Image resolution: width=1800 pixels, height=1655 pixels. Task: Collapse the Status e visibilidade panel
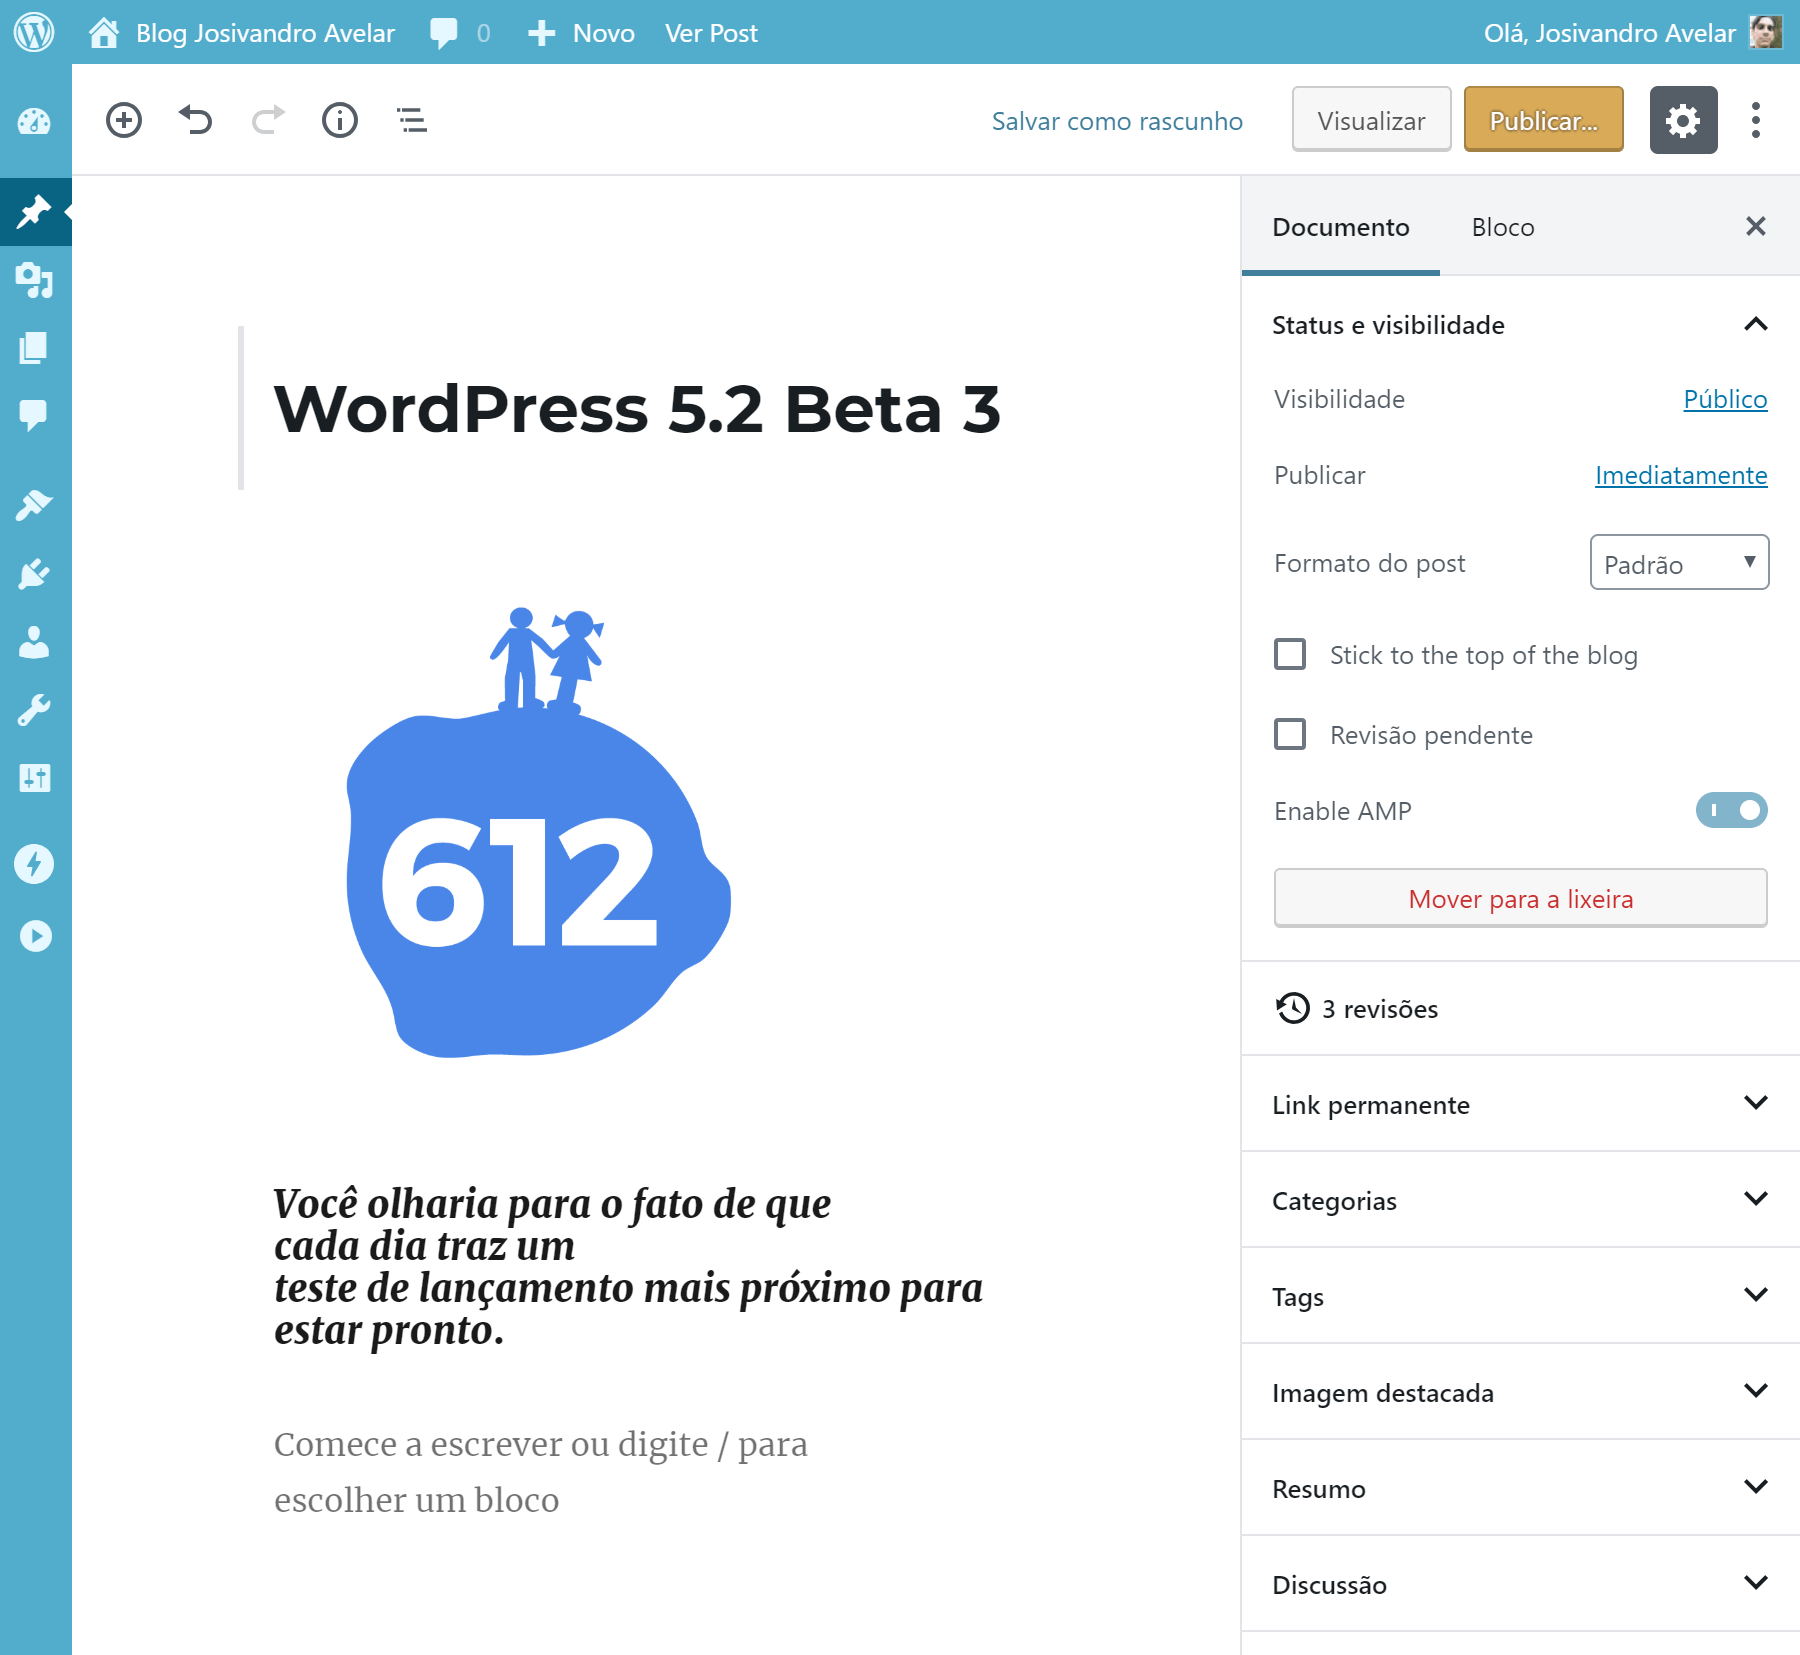click(1520, 325)
